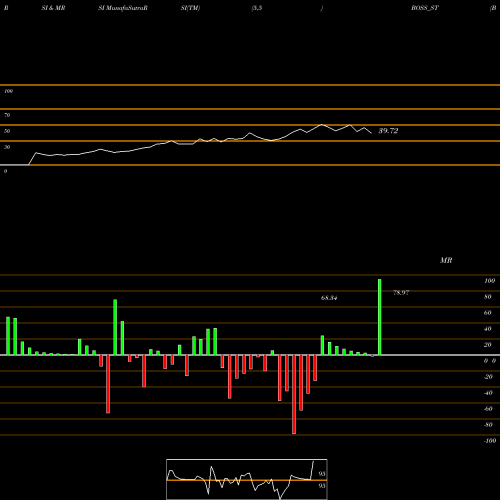This screenshot has height=500, width=500.
Task: Click the SI(TM) header label
Action: (x=190, y=8)
